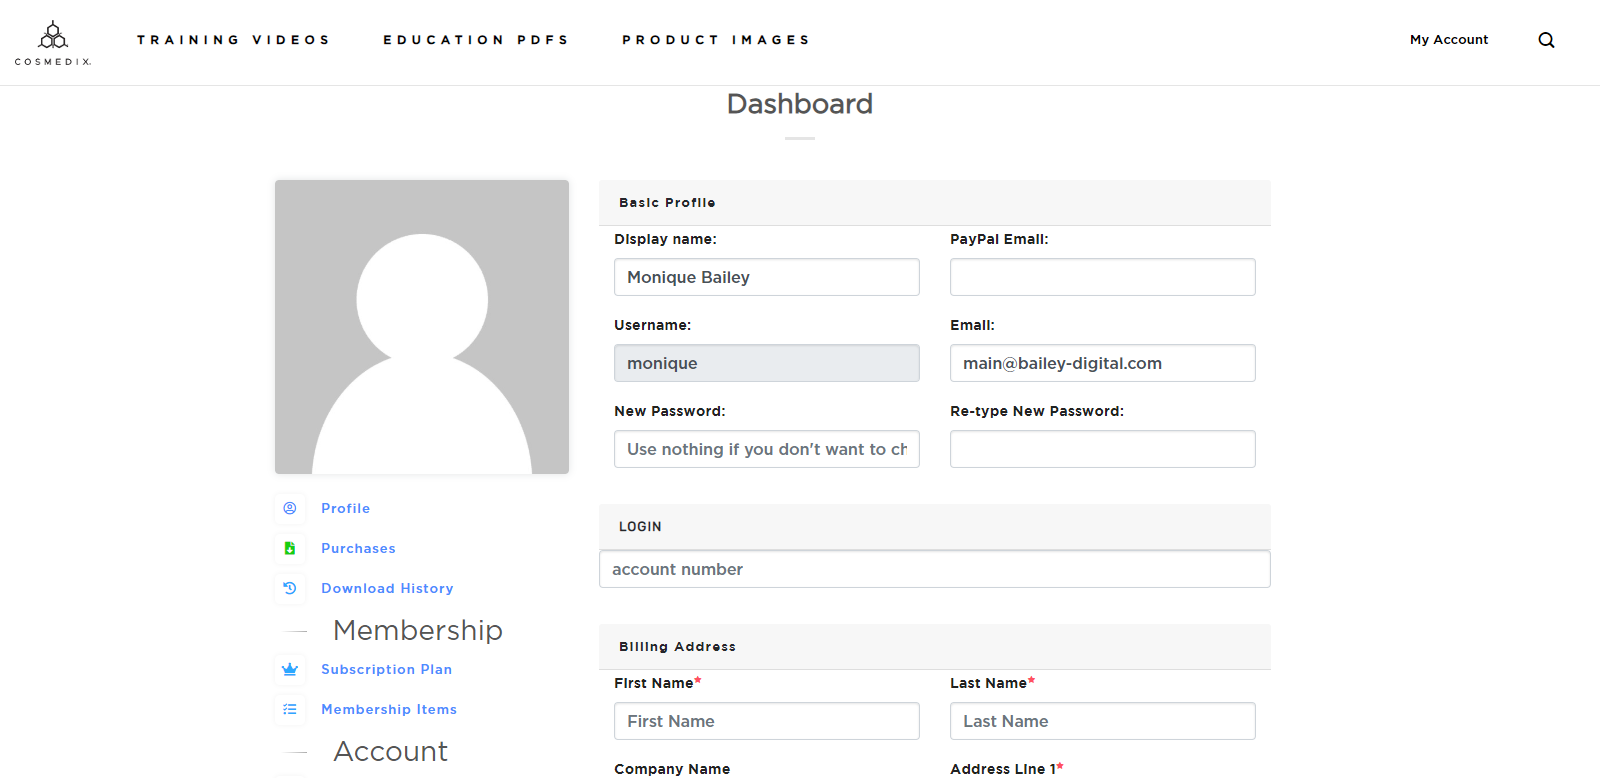Focus the billing First Name field

[767, 721]
